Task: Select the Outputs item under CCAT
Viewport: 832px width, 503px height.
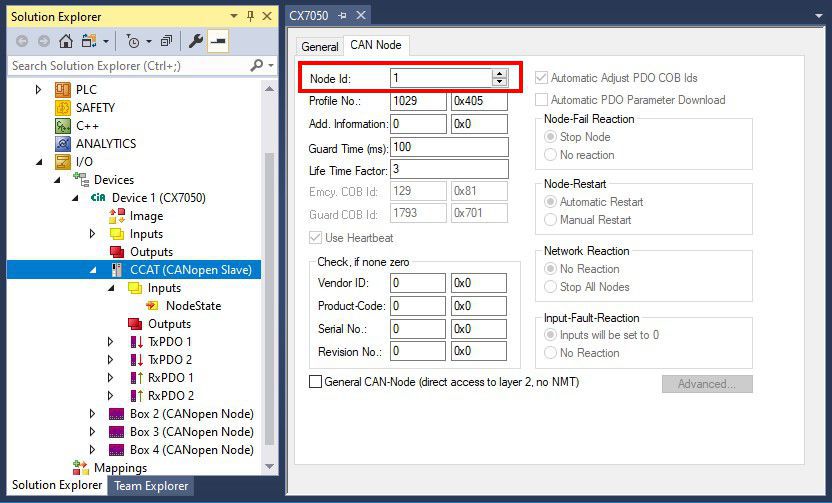Action: [x=169, y=324]
